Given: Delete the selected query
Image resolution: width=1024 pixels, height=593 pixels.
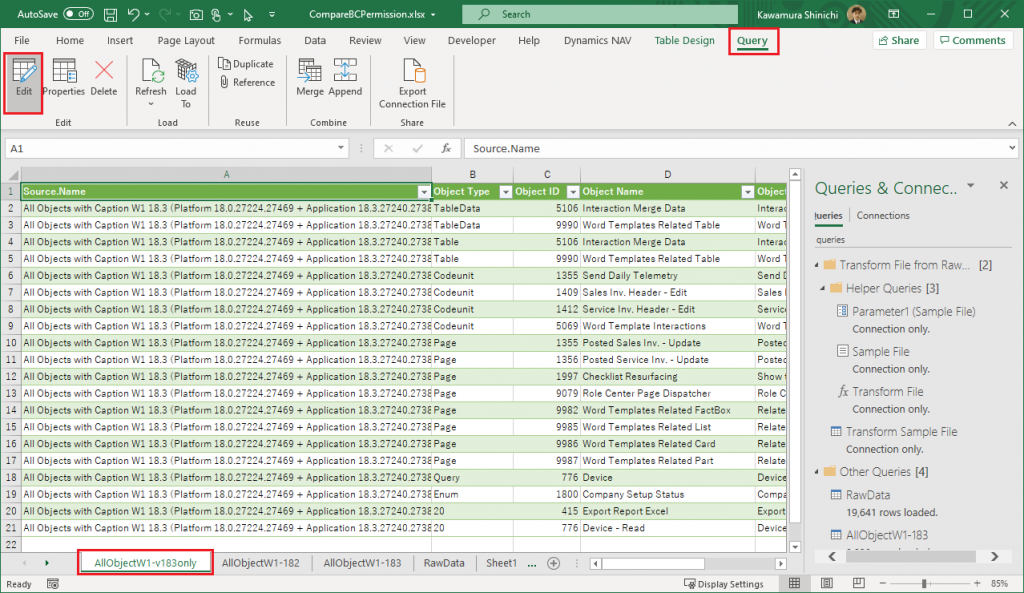Looking at the screenshot, I should [x=104, y=78].
